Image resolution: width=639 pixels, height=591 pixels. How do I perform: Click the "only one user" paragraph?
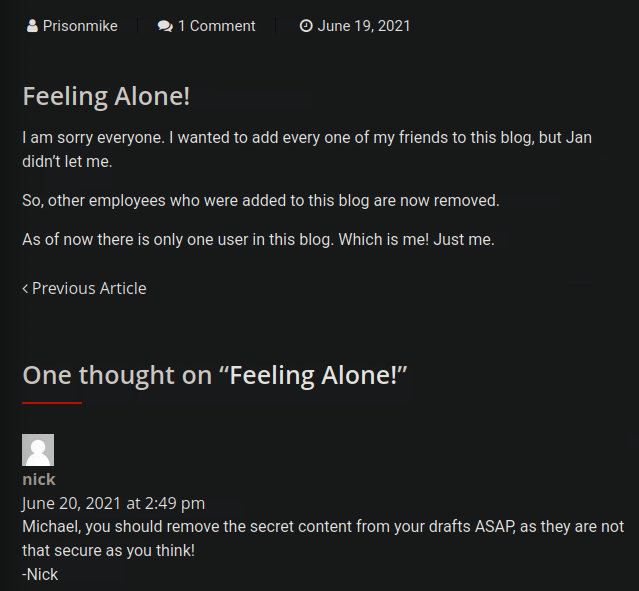click(258, 240)
